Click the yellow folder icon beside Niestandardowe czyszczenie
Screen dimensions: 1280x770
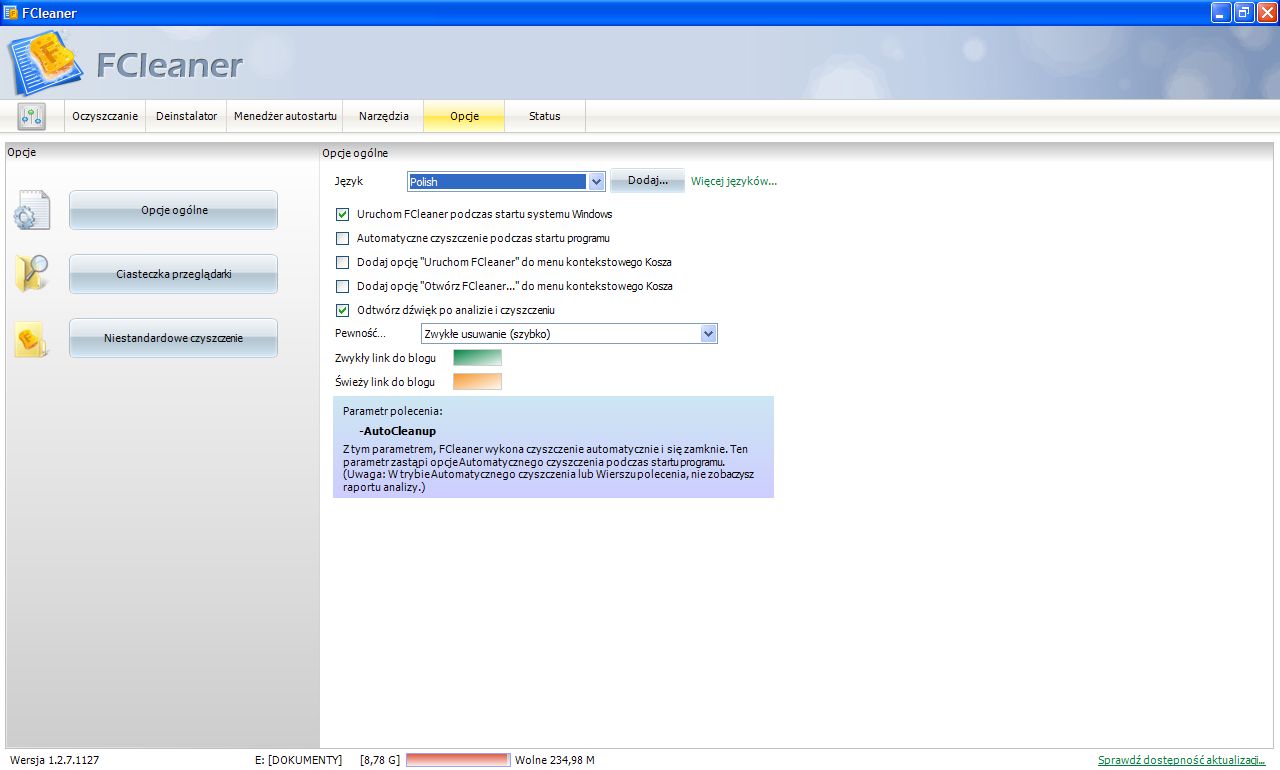coord(32,339)
